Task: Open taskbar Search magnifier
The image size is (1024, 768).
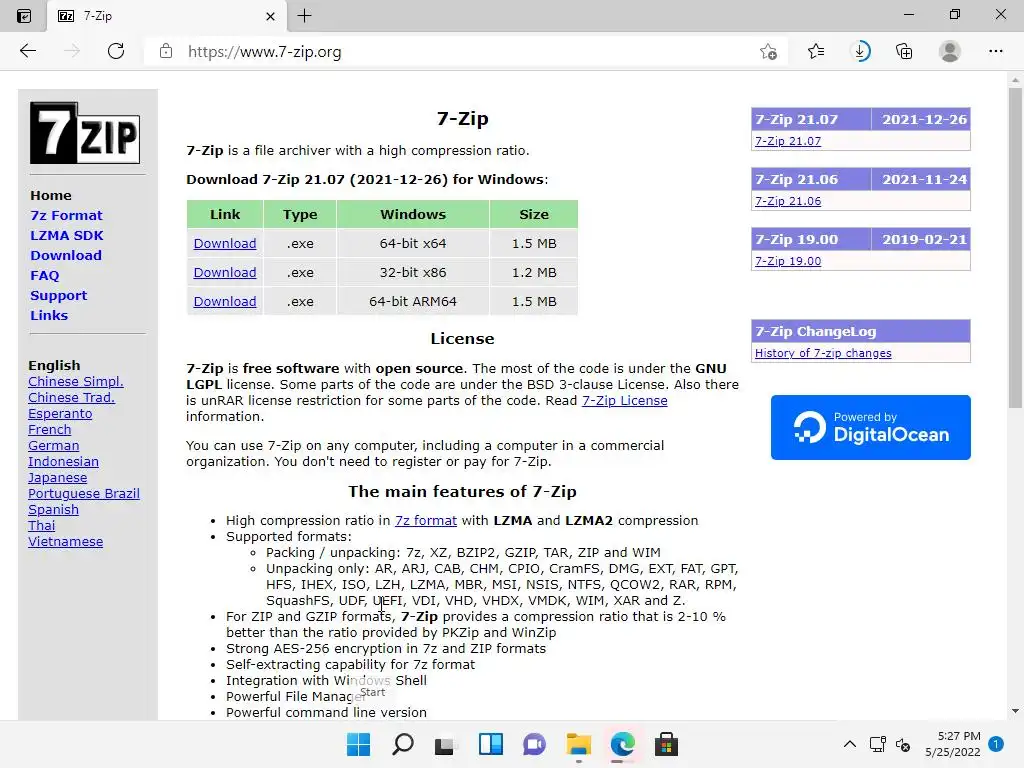Action: [x=402, y=744]
